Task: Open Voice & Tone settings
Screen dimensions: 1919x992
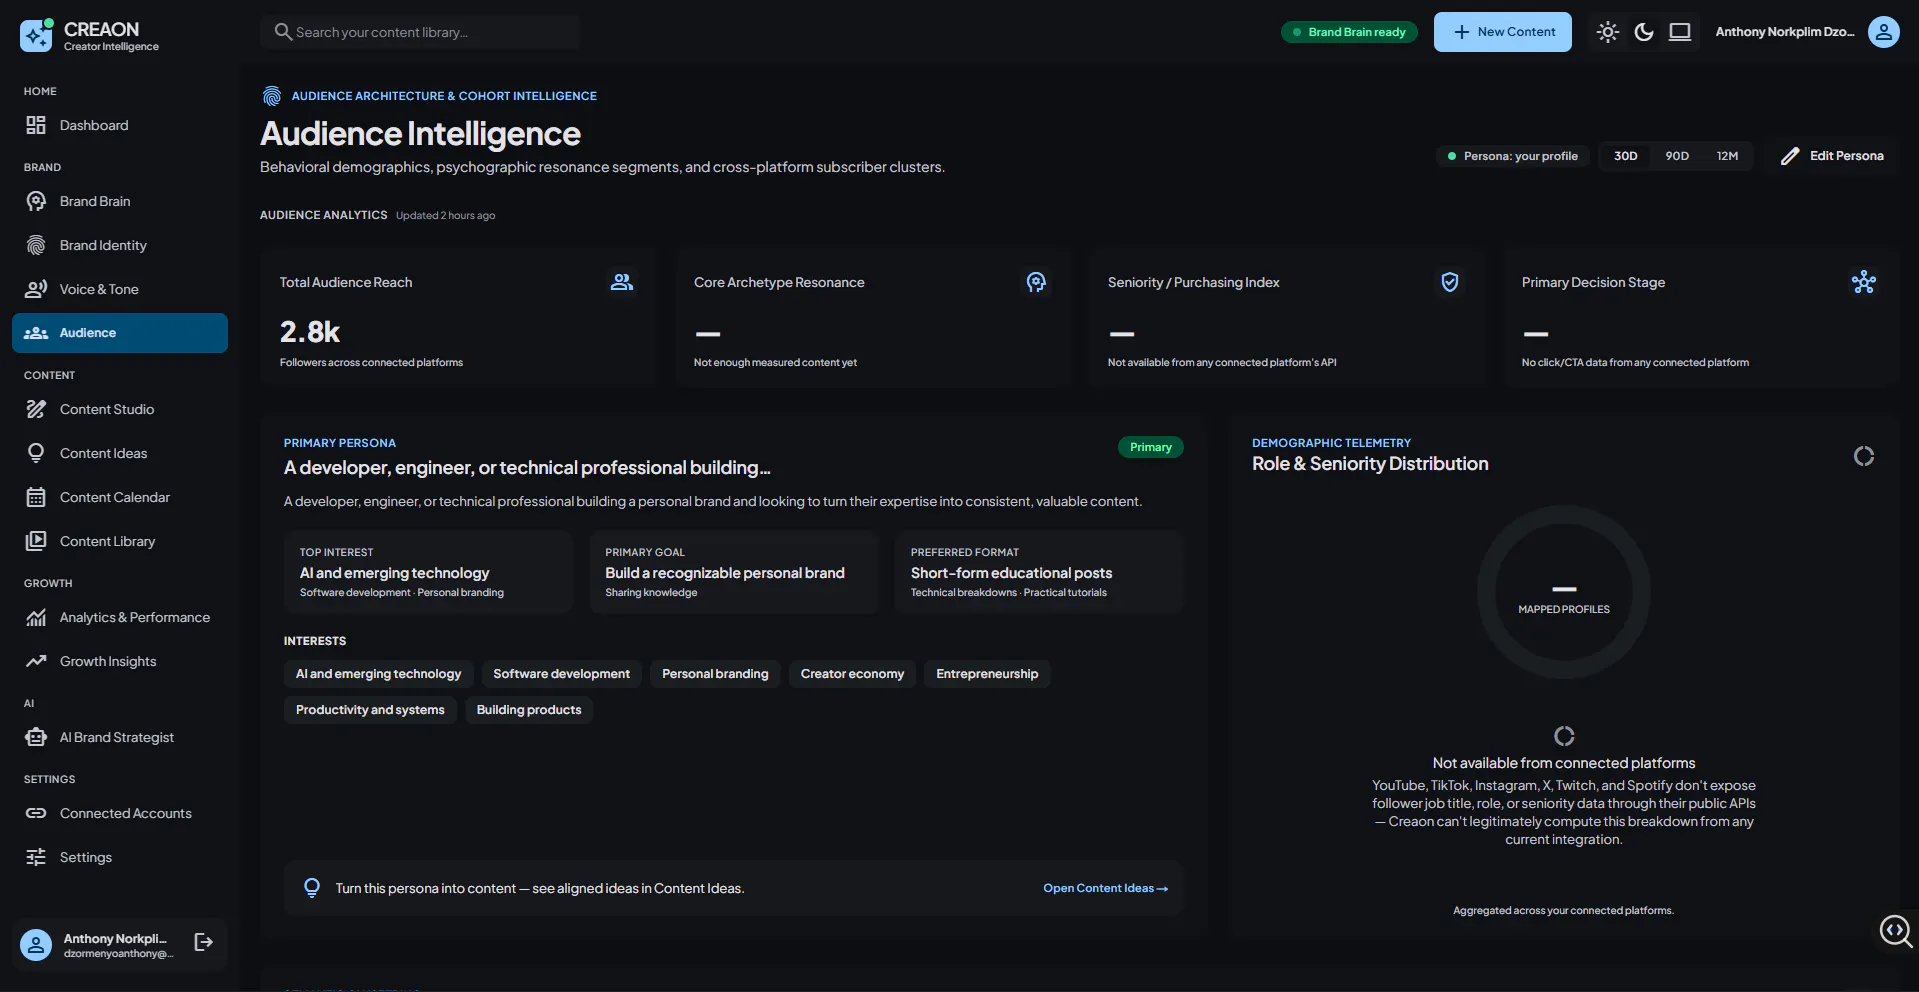Action: click(120, 289)
